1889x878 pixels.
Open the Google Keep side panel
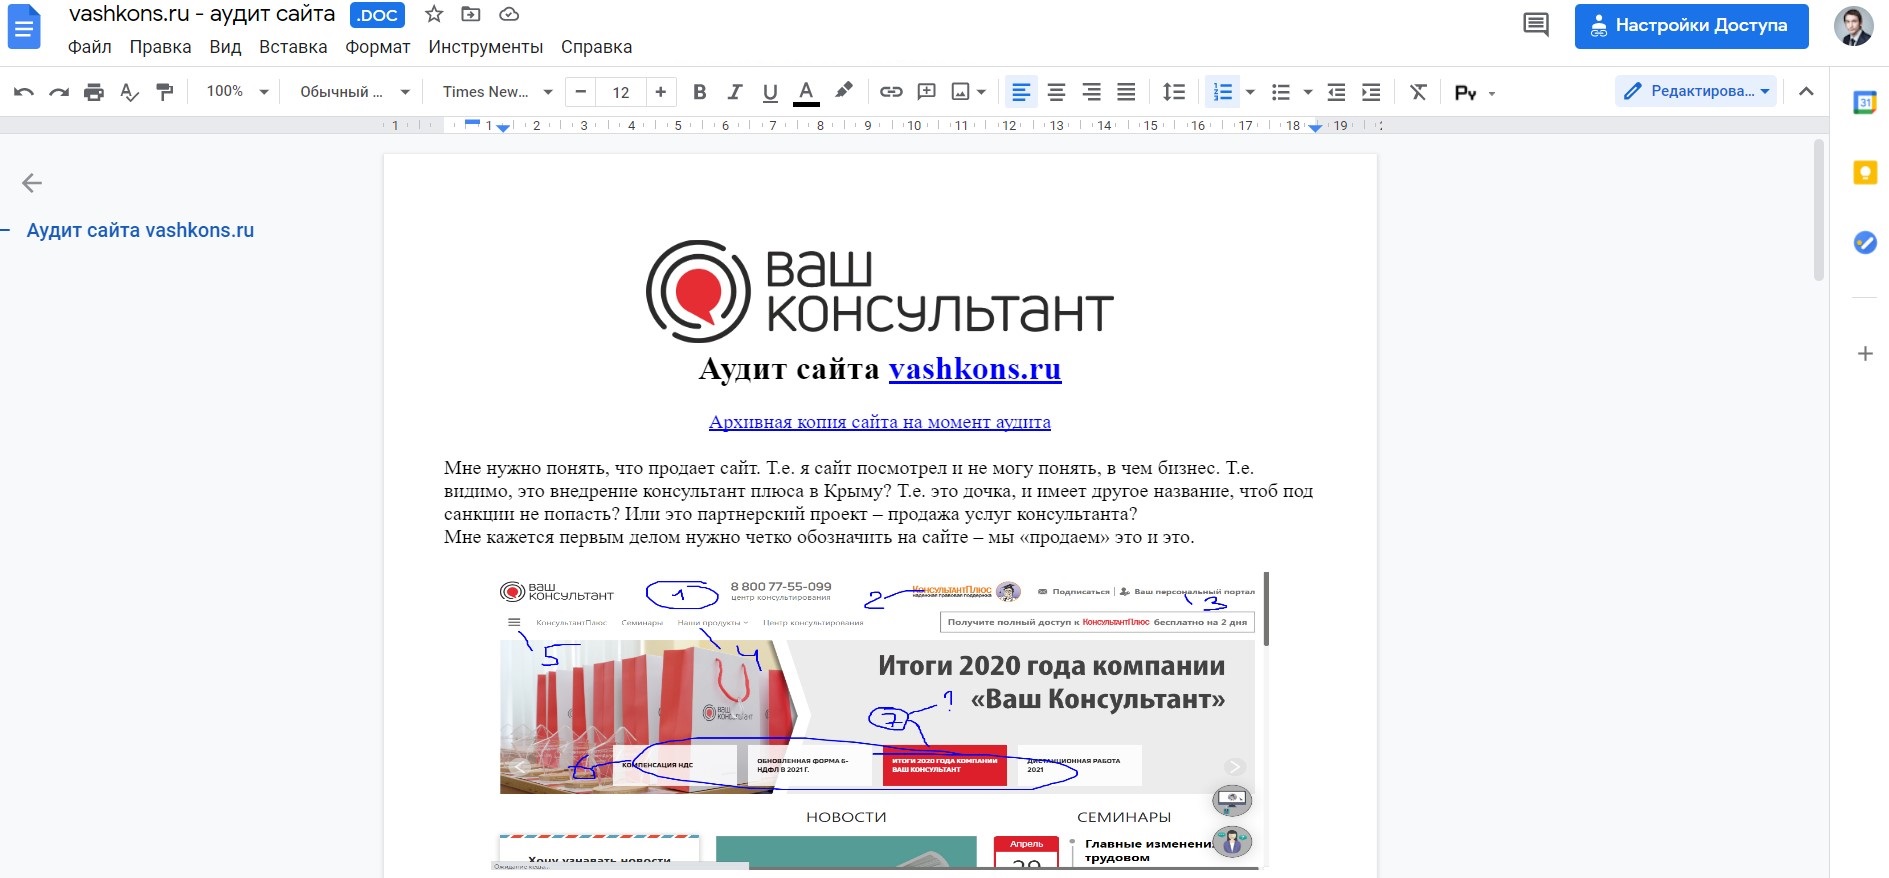click(x=1865, y=172)
